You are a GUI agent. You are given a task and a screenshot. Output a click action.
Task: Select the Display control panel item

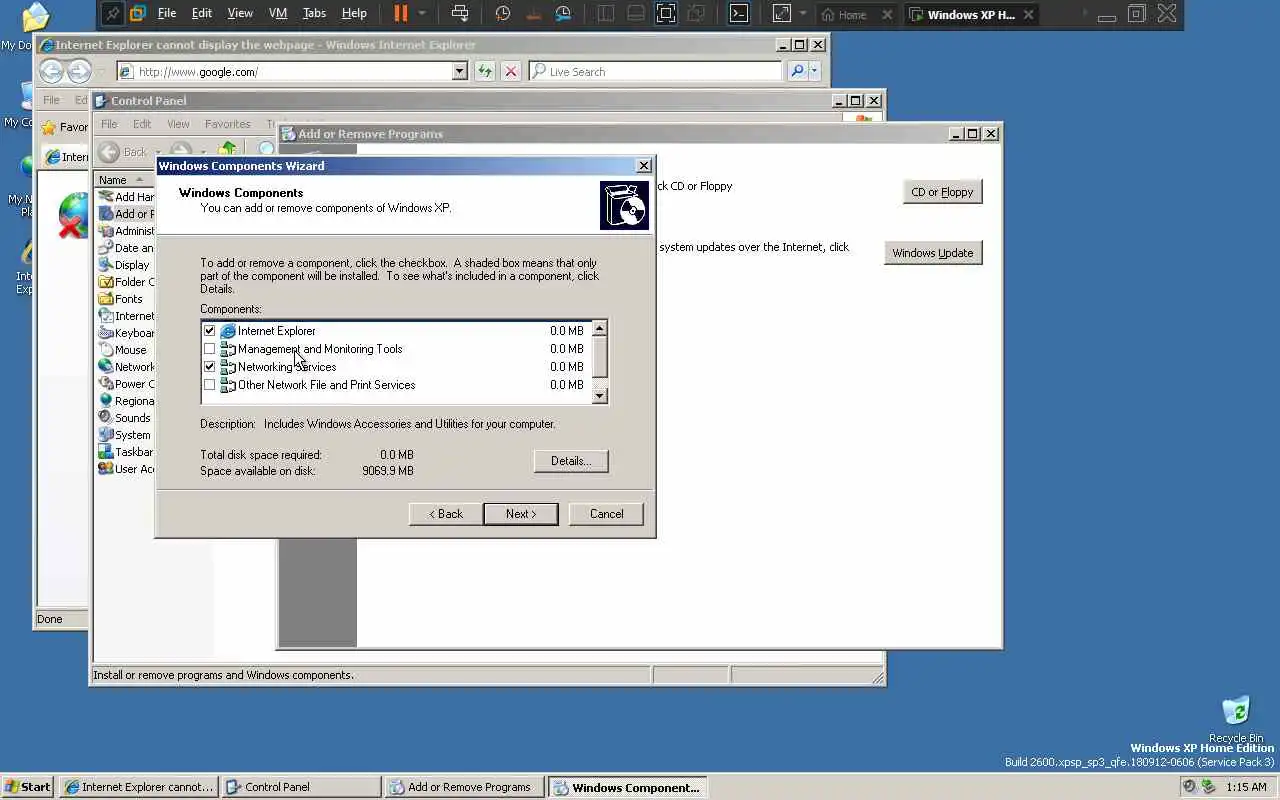tap(124, 265)
